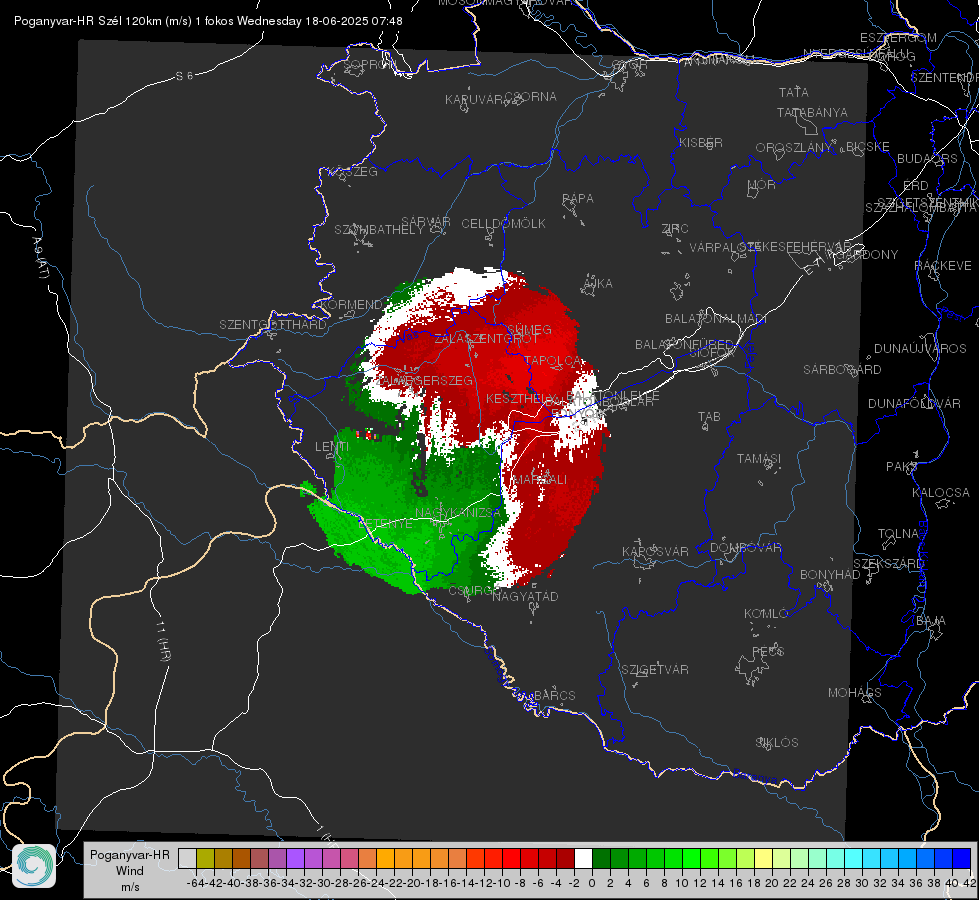979x900 pixels.
Task: Pick the violet swatch between -34 and -32
Action: [x=295, y=858]
